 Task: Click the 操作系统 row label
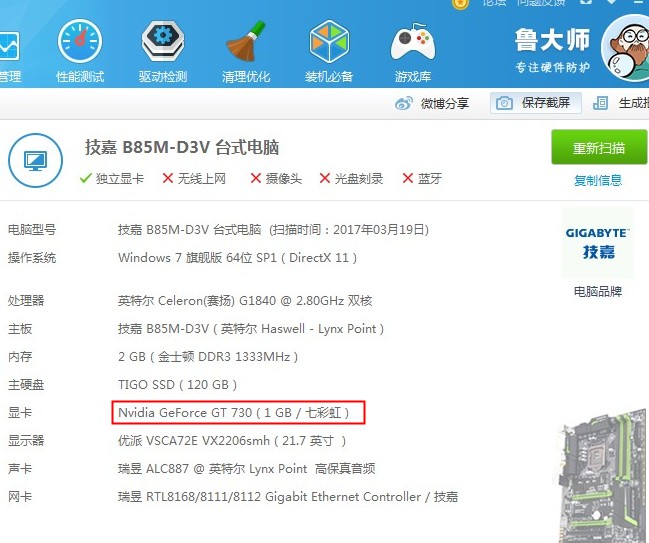pyautogui.click(x=32, y=258)
